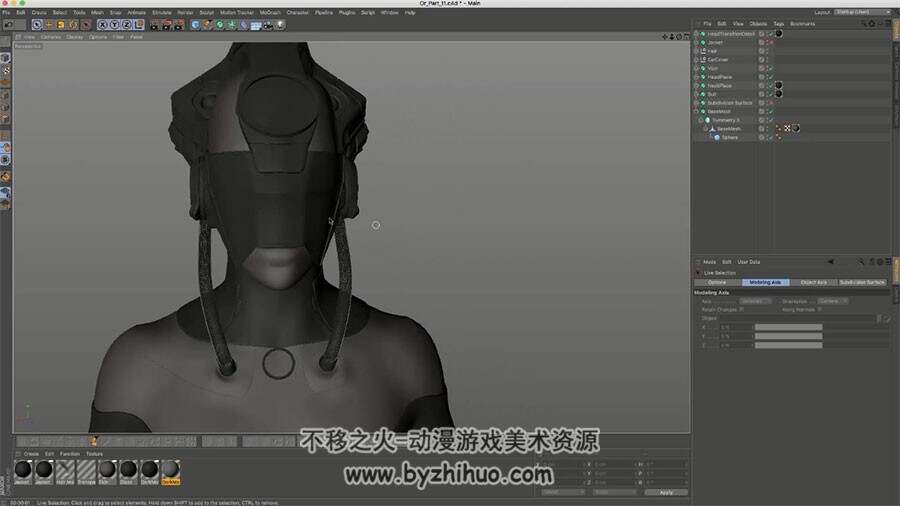Click the material tag on NeckPiece row

pos(779,85)
